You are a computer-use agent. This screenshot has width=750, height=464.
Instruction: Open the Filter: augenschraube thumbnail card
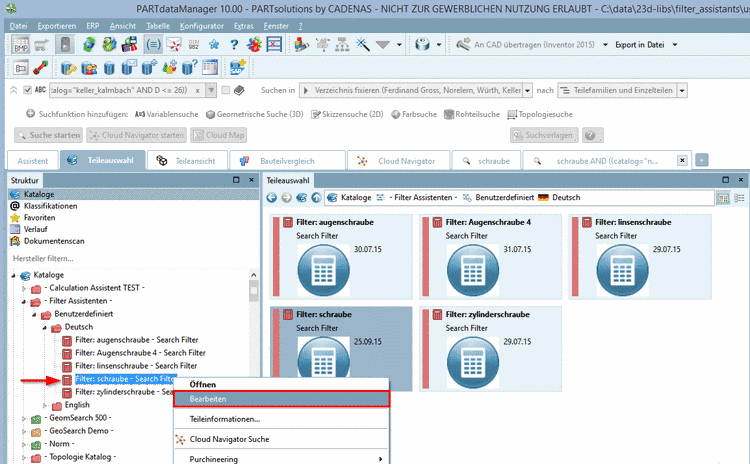[342, 257]
